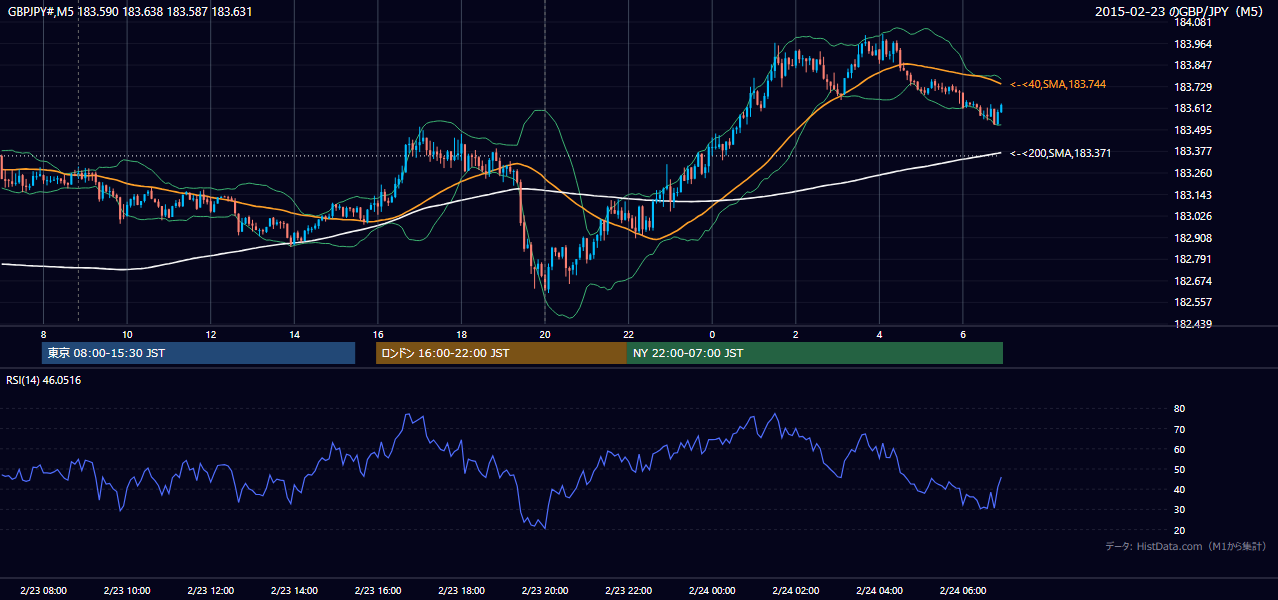
Task: Click RSI scale label 80
Action: click(x=1180, y=409)
